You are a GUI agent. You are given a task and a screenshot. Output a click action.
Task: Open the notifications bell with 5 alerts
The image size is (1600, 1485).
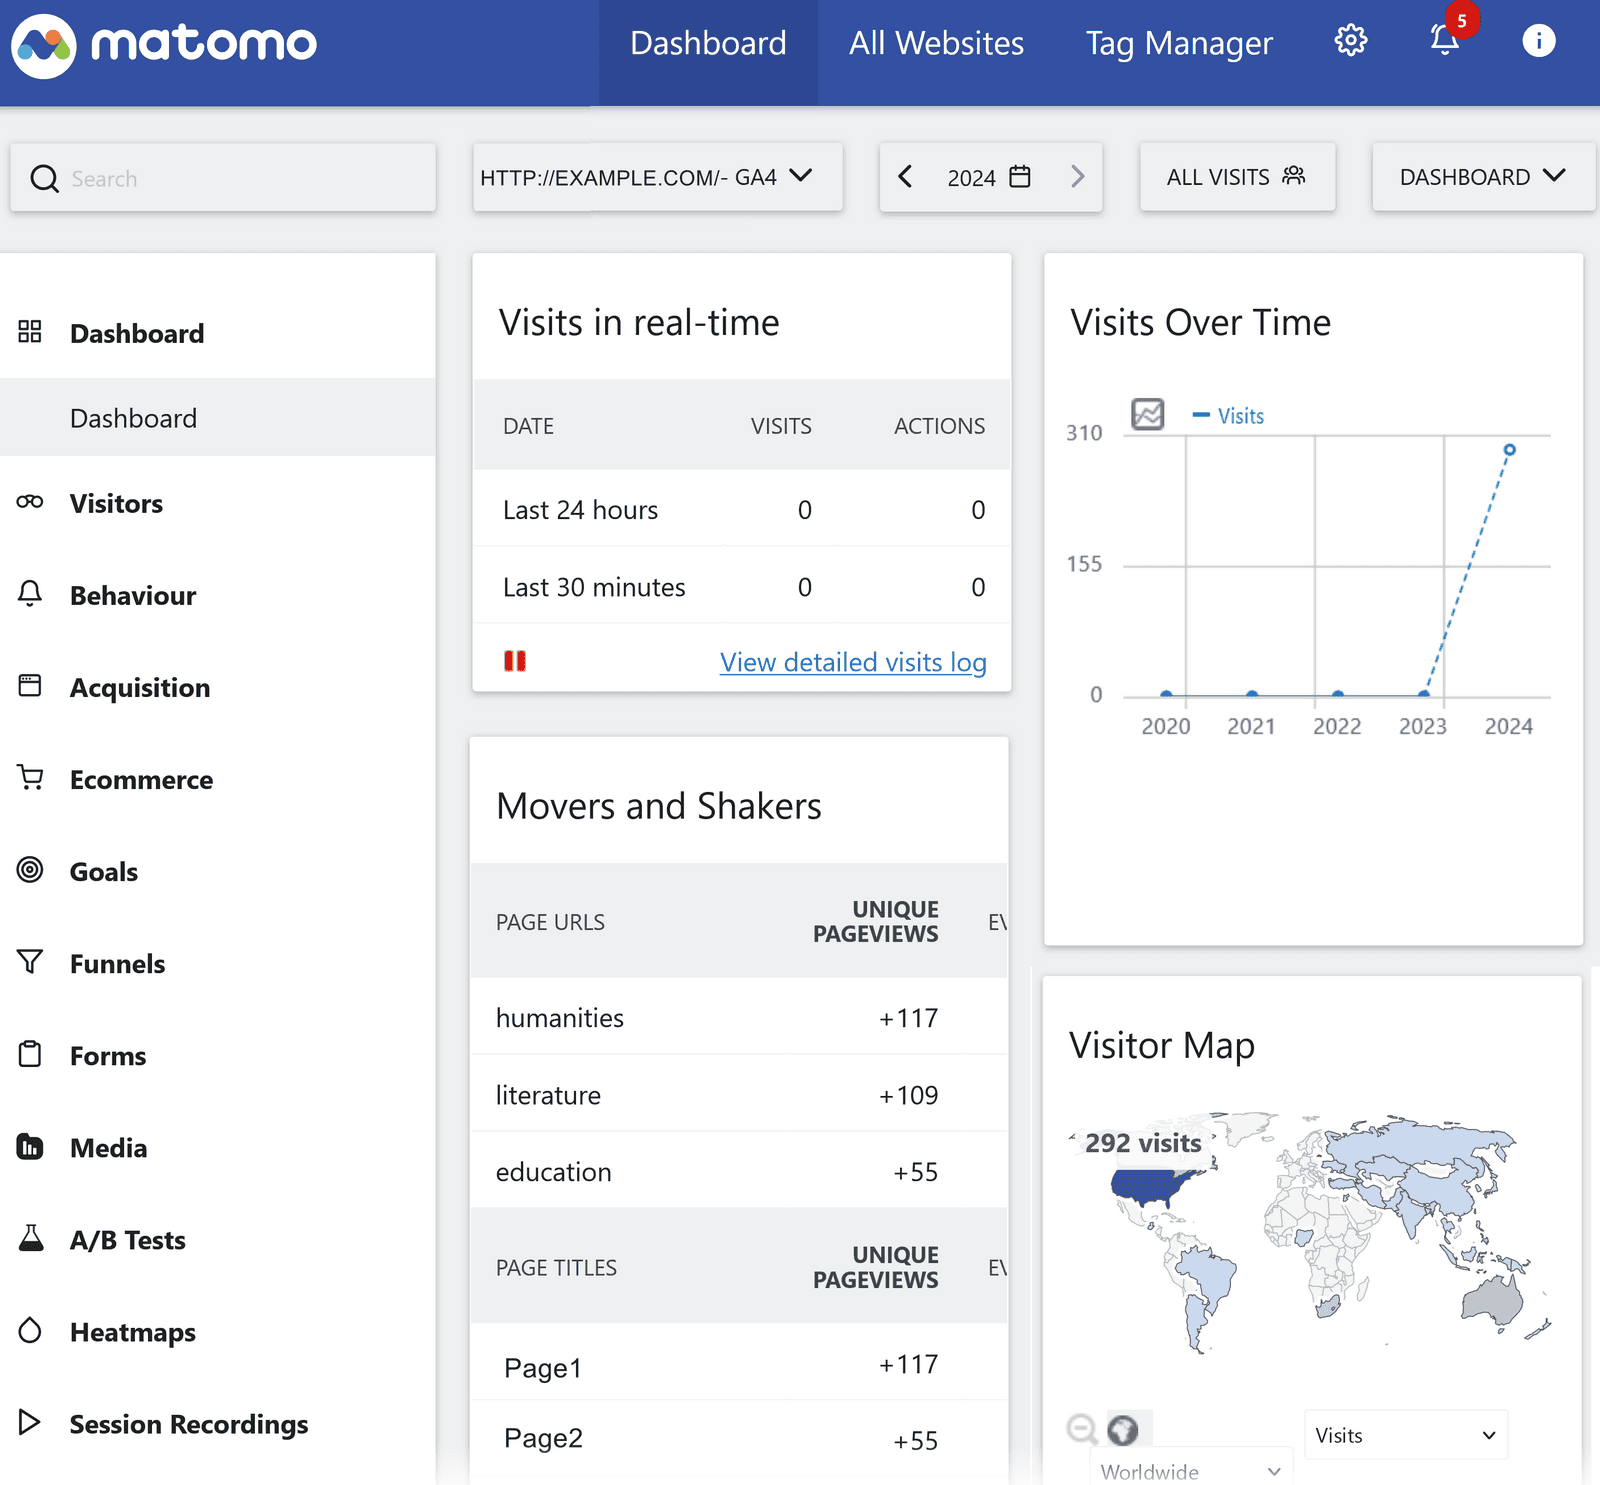(1444, 41)
